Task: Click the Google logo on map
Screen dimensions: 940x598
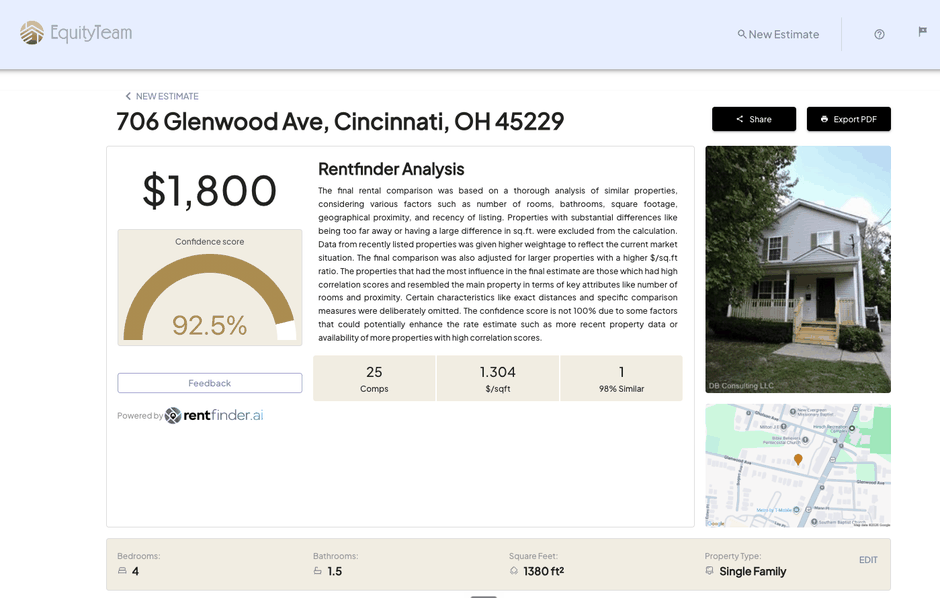Action: click(x=716, y=523)
